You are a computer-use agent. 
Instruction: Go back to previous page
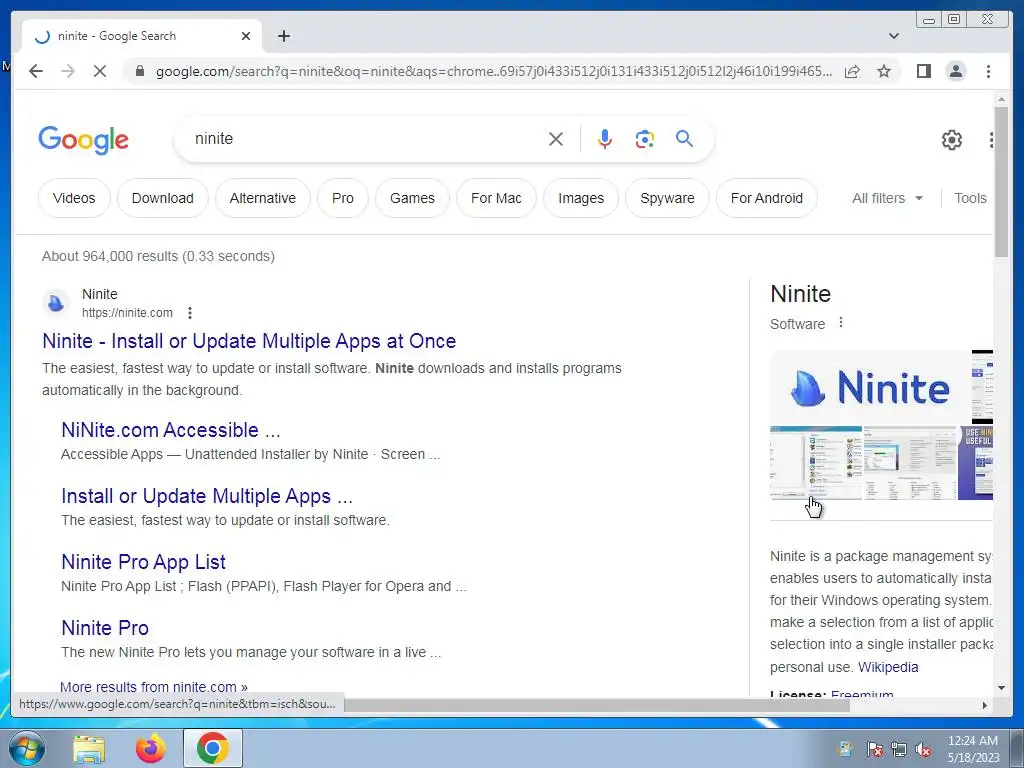tap(36, 71)
